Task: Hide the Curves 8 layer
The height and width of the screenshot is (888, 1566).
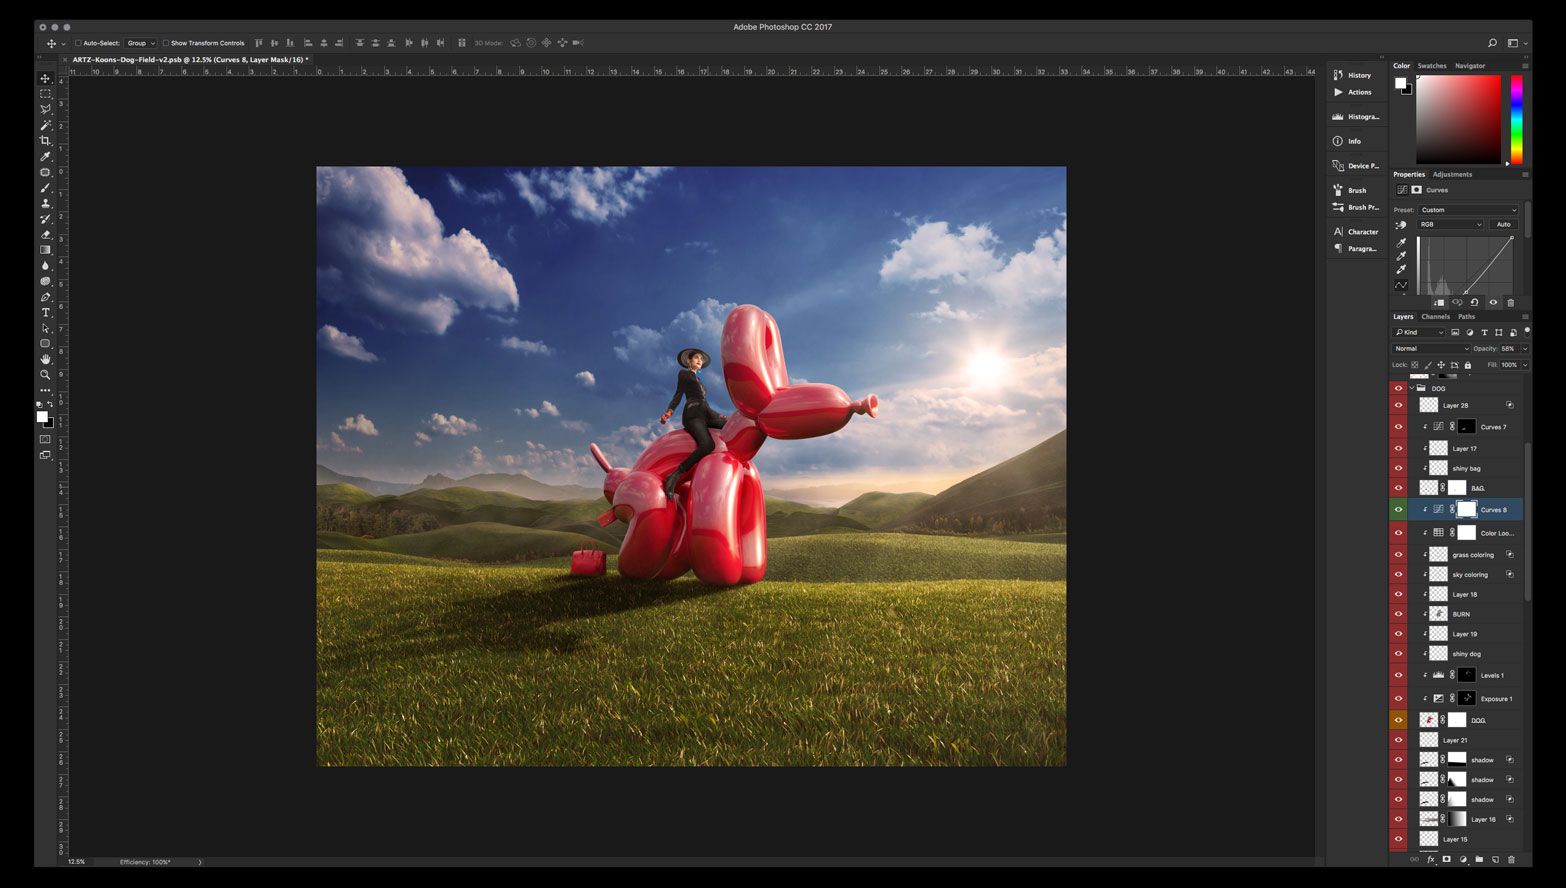Action: [x=1398, y=510]
